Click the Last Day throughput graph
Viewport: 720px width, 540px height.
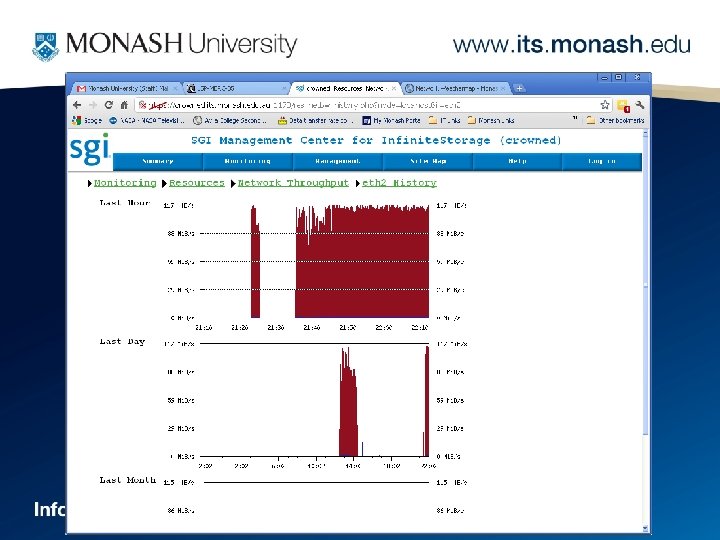click(x=315, y=399)
